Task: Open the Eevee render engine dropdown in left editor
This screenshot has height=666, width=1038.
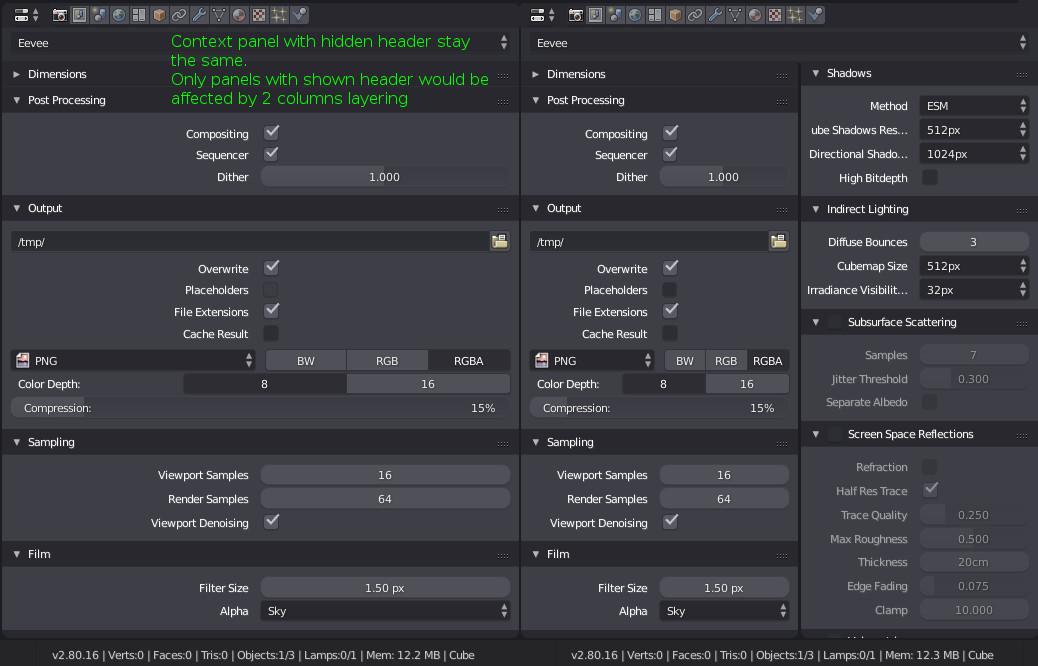Action: 261,42
